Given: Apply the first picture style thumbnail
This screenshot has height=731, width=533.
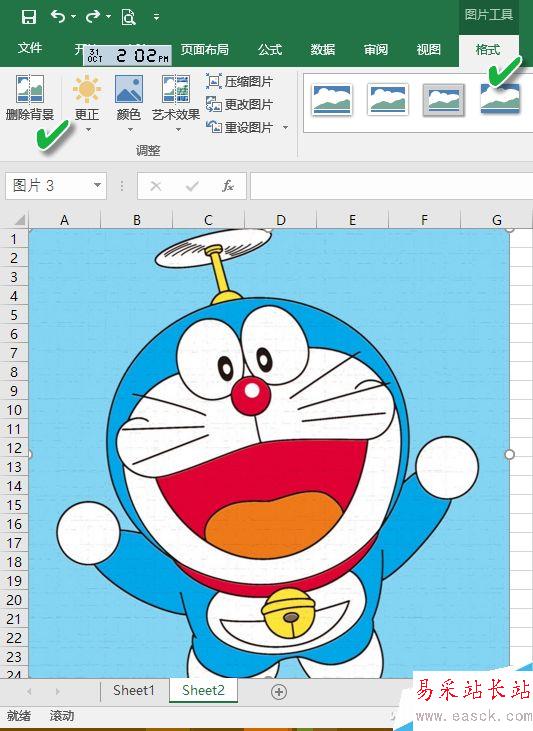Looking at the screenshot, I should point(332,99).
